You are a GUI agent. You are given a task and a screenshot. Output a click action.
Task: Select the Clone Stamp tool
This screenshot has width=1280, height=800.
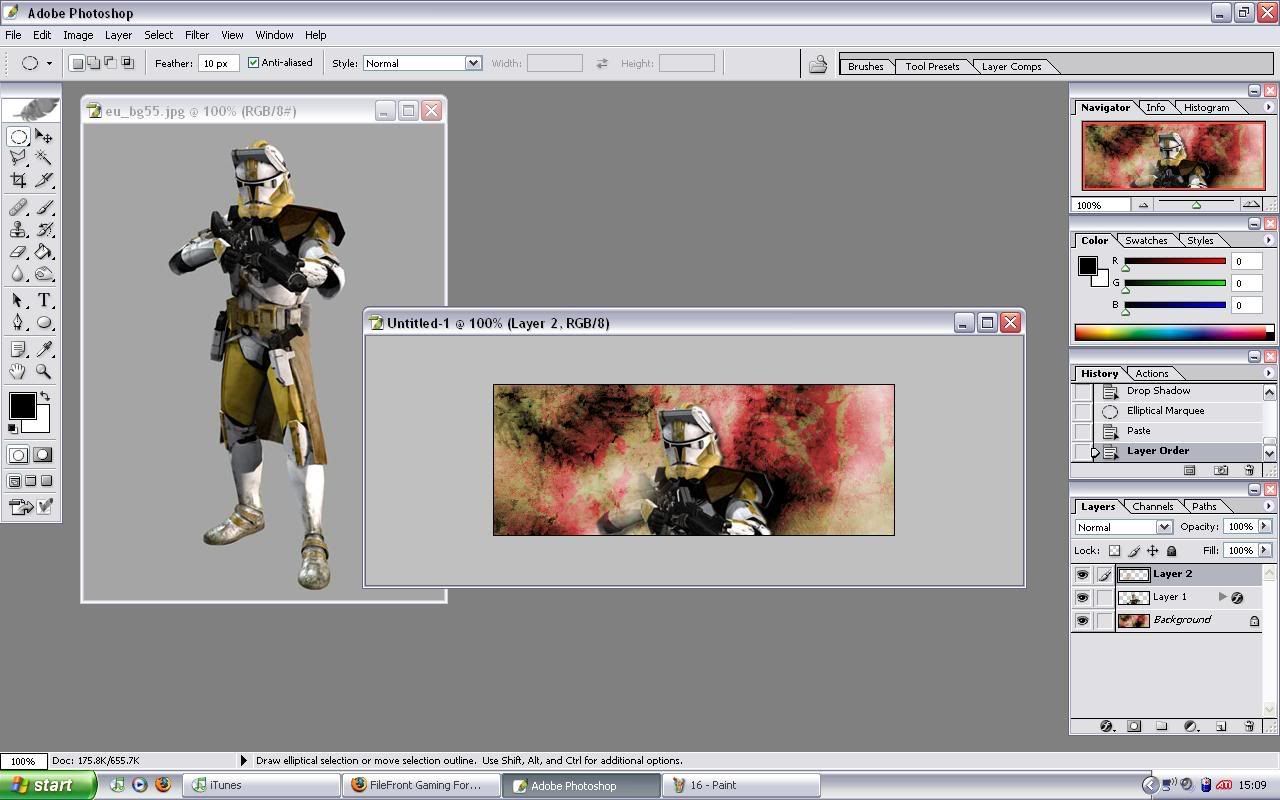tap(18, 230)
